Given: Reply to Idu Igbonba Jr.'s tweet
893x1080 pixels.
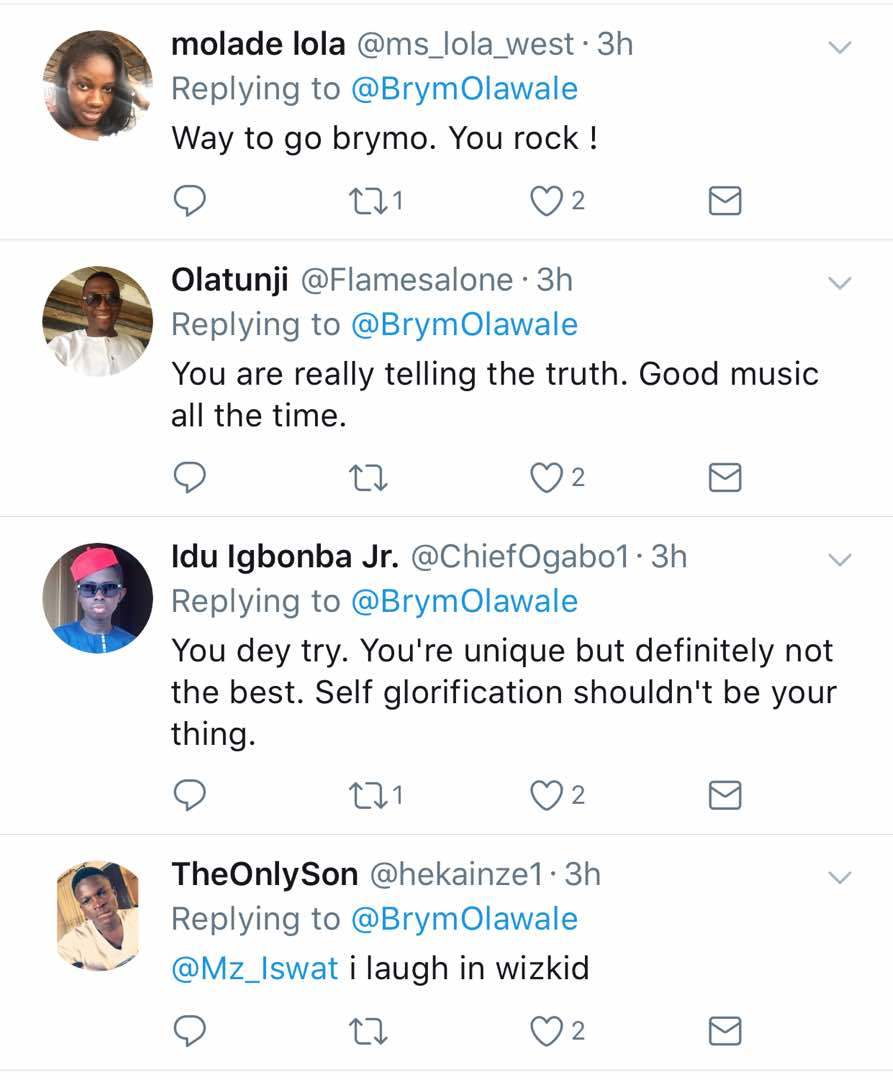Looking at the screenshot, I should coord(189,795).
